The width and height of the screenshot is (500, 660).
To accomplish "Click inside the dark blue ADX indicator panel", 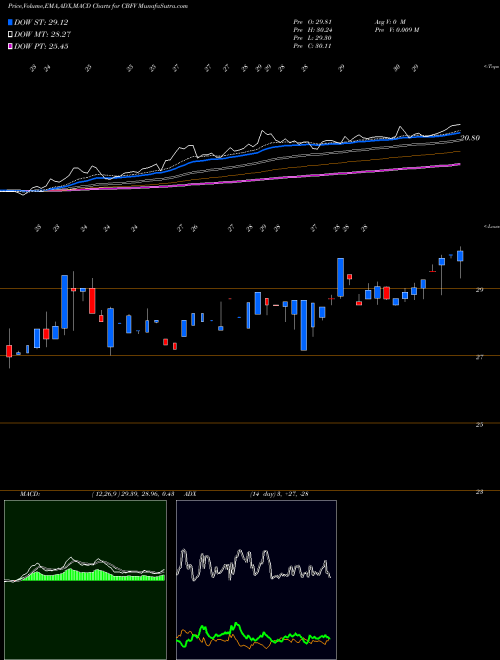I will click(x=256, y=580).
